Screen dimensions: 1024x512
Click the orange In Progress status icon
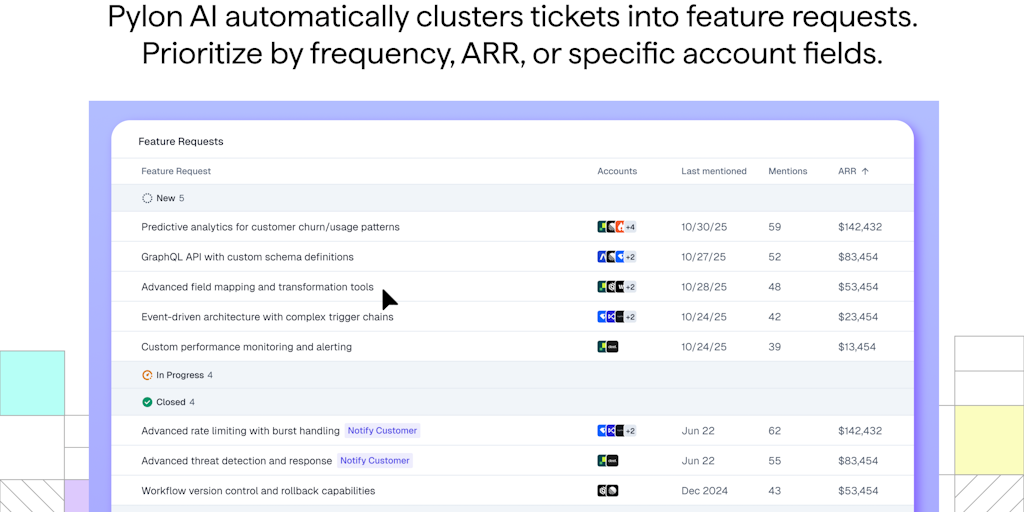point(147,375)
